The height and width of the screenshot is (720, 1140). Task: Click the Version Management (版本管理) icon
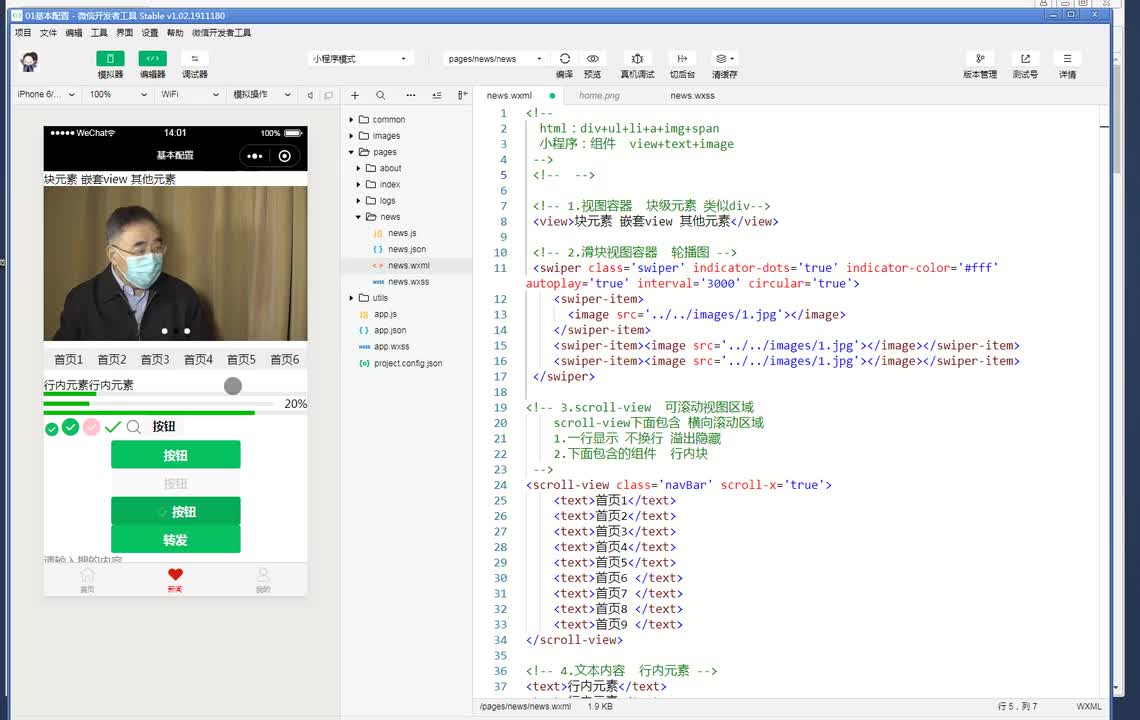(x=980, y=59)
